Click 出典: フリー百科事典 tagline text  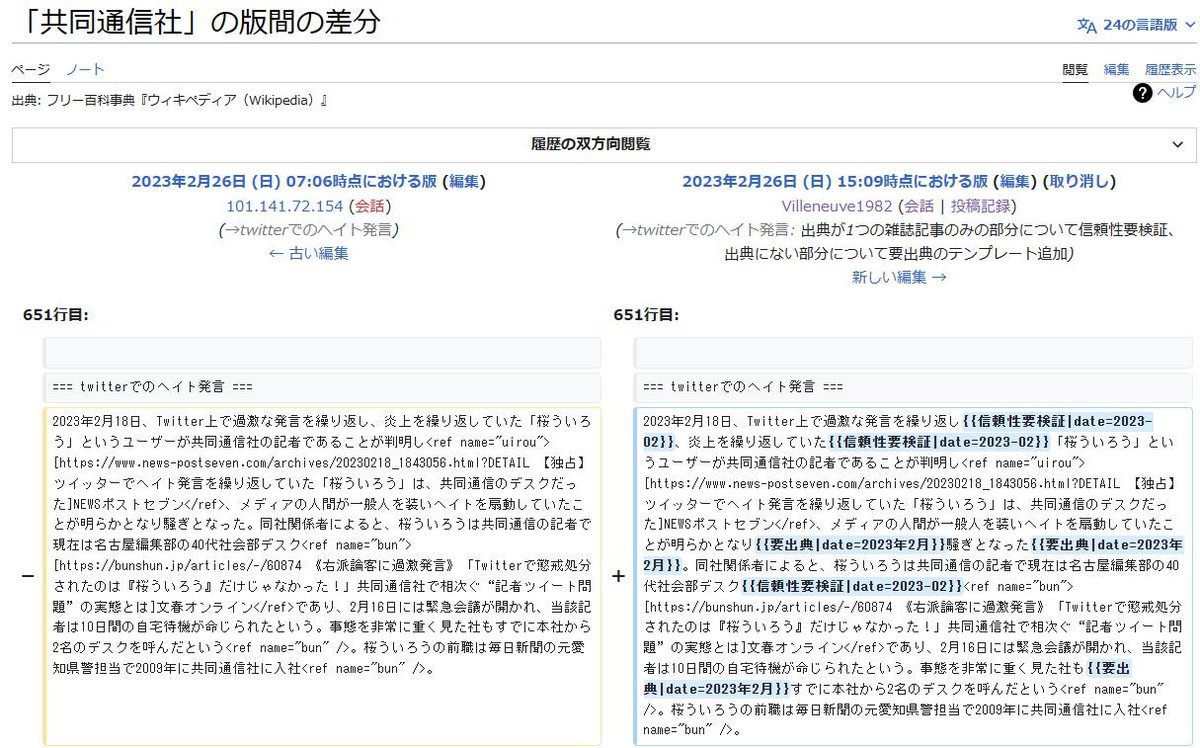(x=170, y=101)
